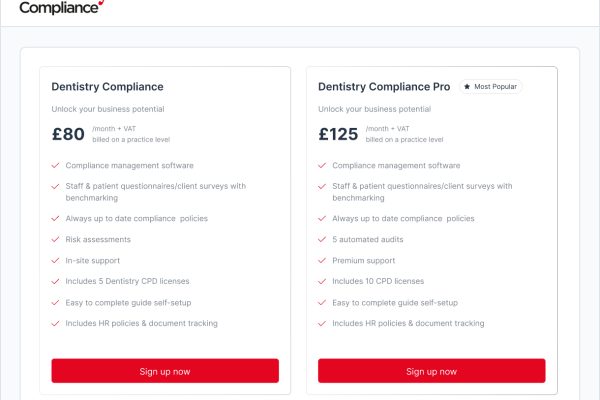600x400 pixels.
Task: Click checkmark next to 5 automated audits
Action: 322,239
